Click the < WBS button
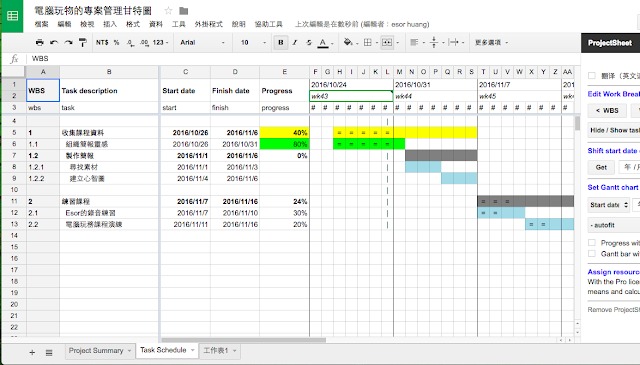This screenshot has width=640, height=365. pyautogui.click(x=607, y=111)
